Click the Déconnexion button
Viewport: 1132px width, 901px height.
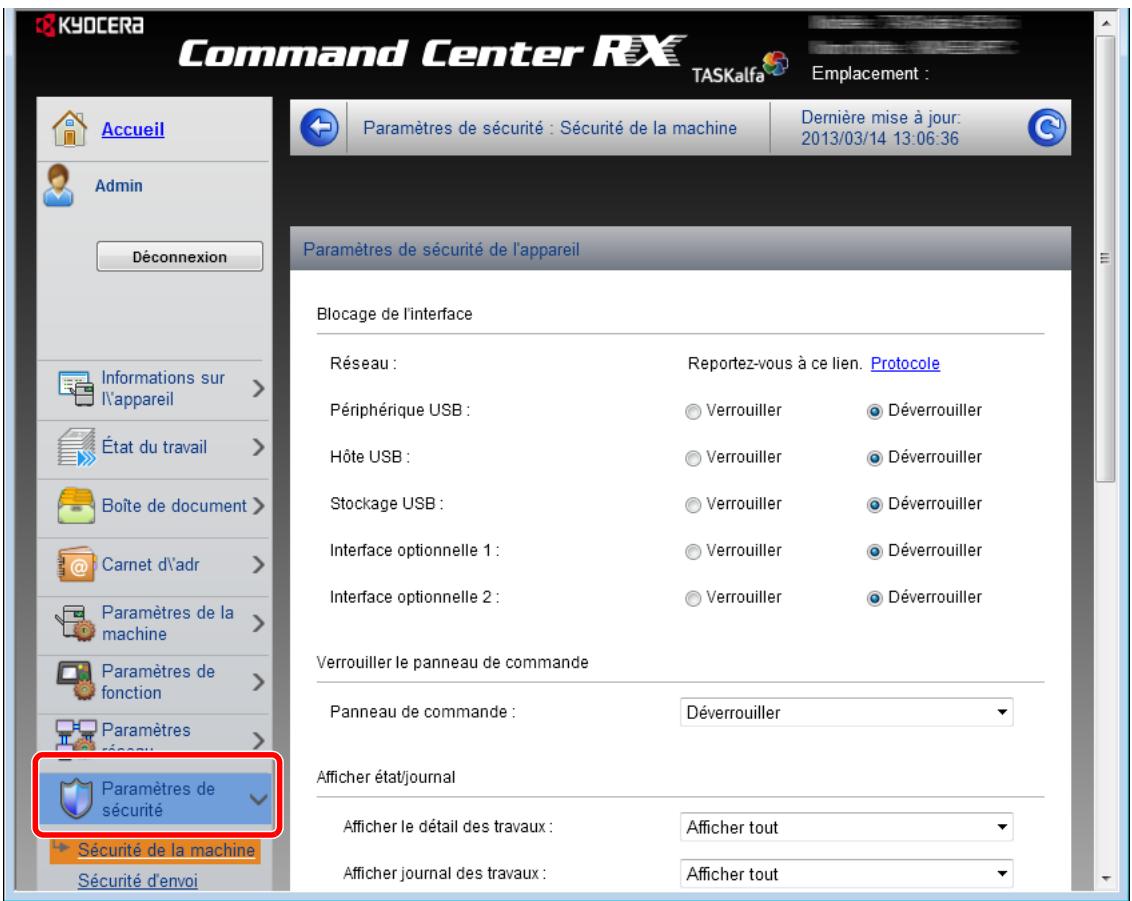(178, 257)
